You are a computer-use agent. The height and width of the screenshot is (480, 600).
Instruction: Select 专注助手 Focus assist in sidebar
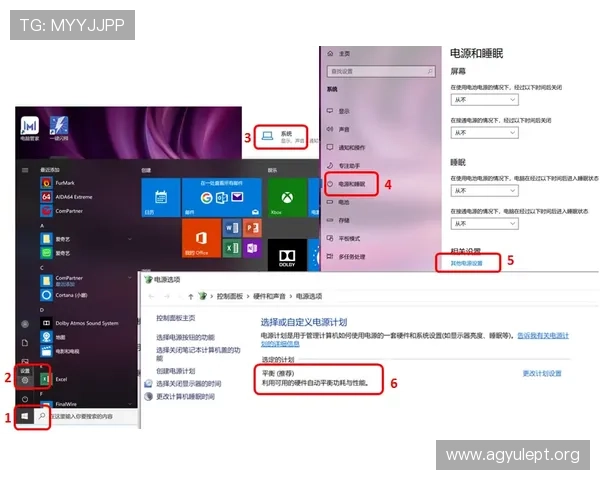pyautogui.click(x=343, y=166)
